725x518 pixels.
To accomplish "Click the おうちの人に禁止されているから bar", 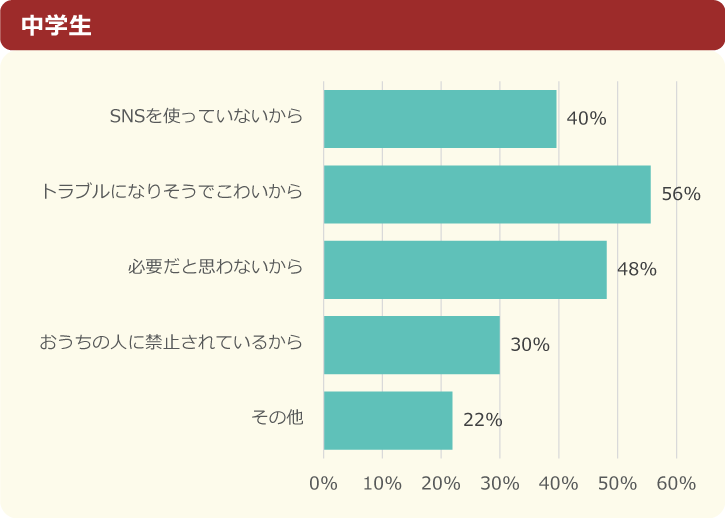I will click(x=412, y=345).
